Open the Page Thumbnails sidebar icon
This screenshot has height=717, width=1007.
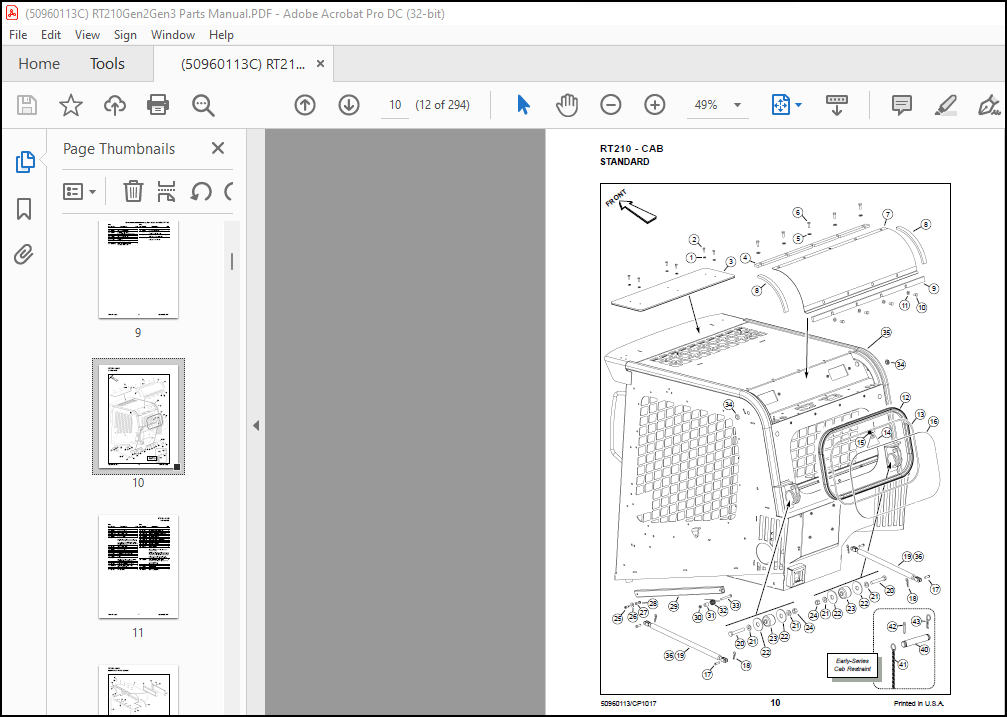(x=24, y=162)
